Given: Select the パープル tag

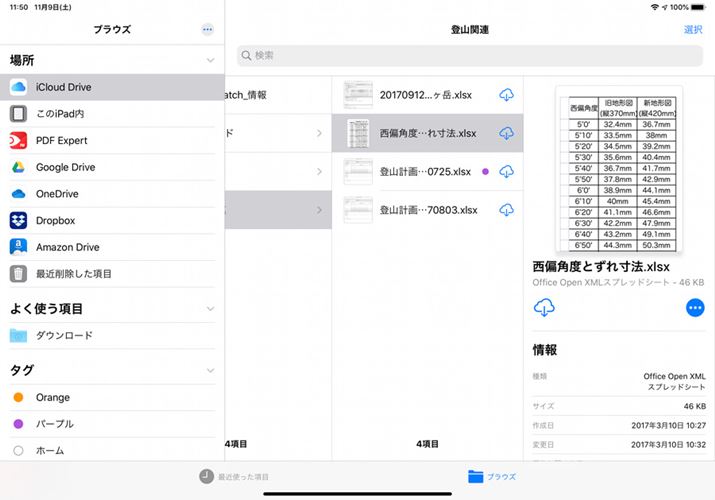Looking at the screenshot, I should pyautogui.click(x=54, y=424).
